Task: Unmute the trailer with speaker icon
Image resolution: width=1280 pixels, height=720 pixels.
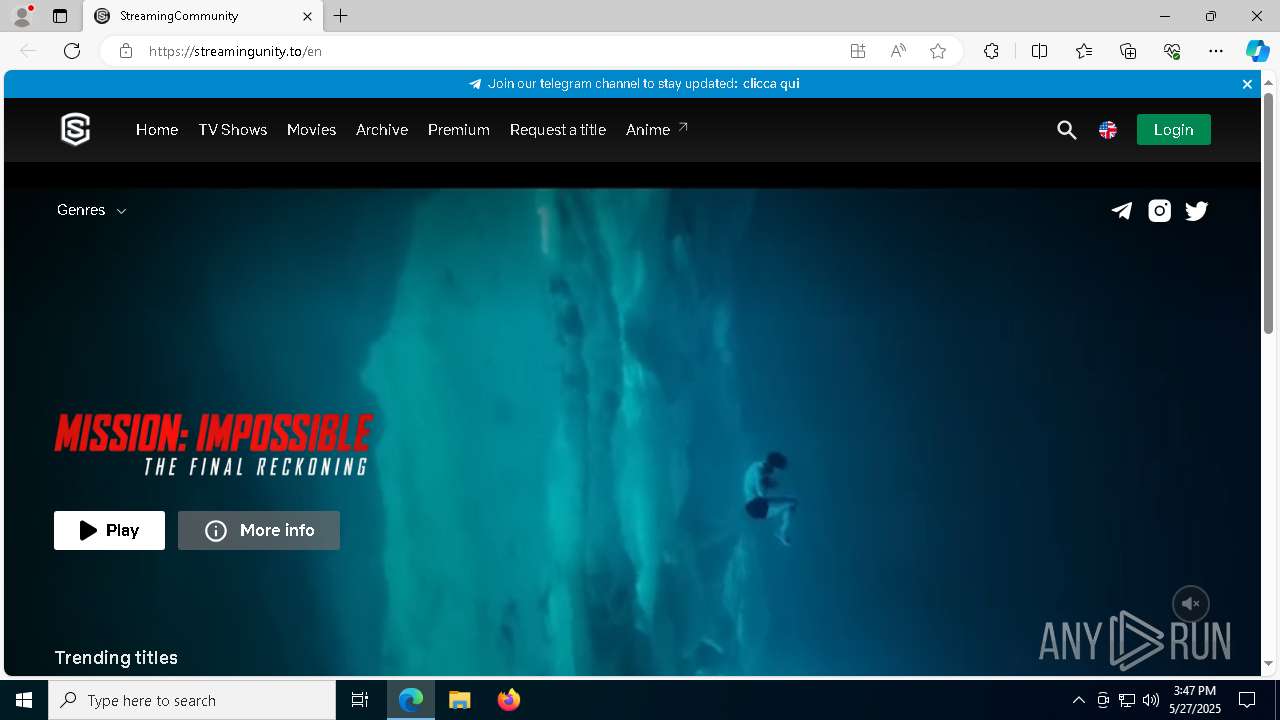Action: point(1191,604)
